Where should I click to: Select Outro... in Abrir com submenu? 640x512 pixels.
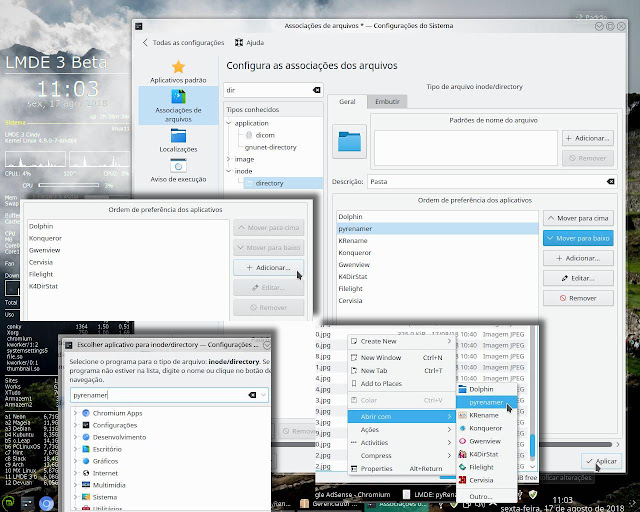click(x=486, y=496)
